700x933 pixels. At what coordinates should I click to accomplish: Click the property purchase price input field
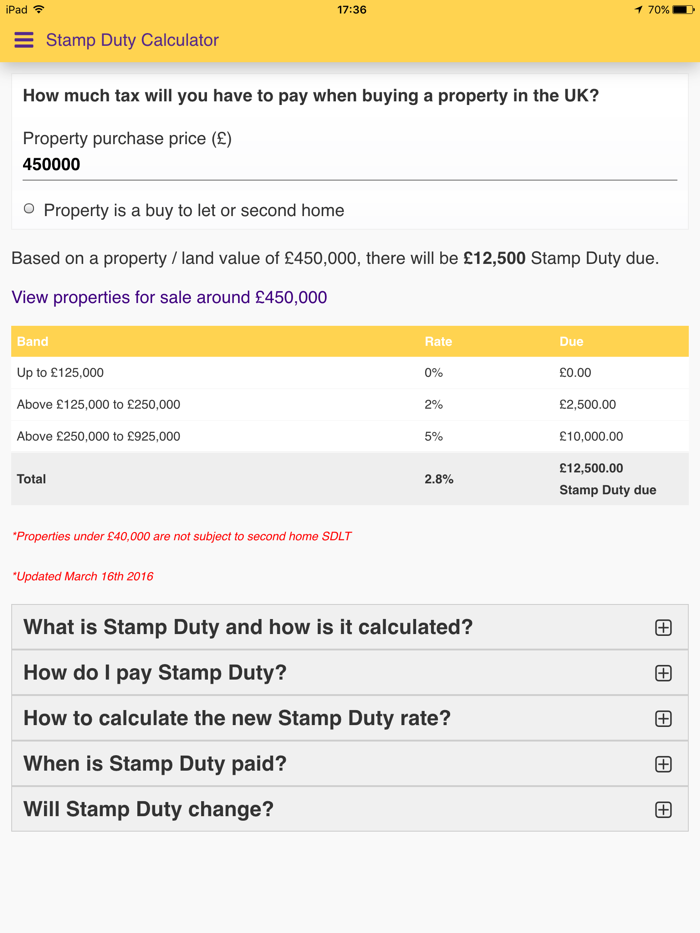click(x=348, y=163)
